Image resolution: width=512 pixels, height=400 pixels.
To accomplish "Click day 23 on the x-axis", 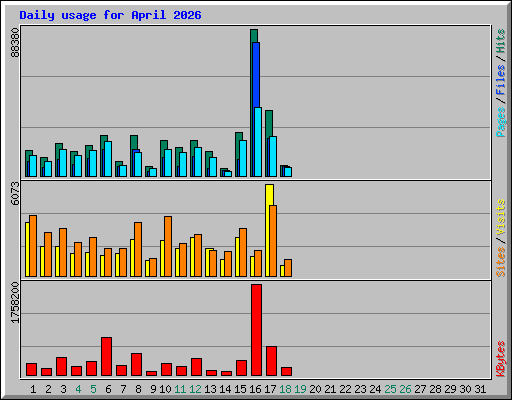I will pyautogui.click(x=360, y=389).
